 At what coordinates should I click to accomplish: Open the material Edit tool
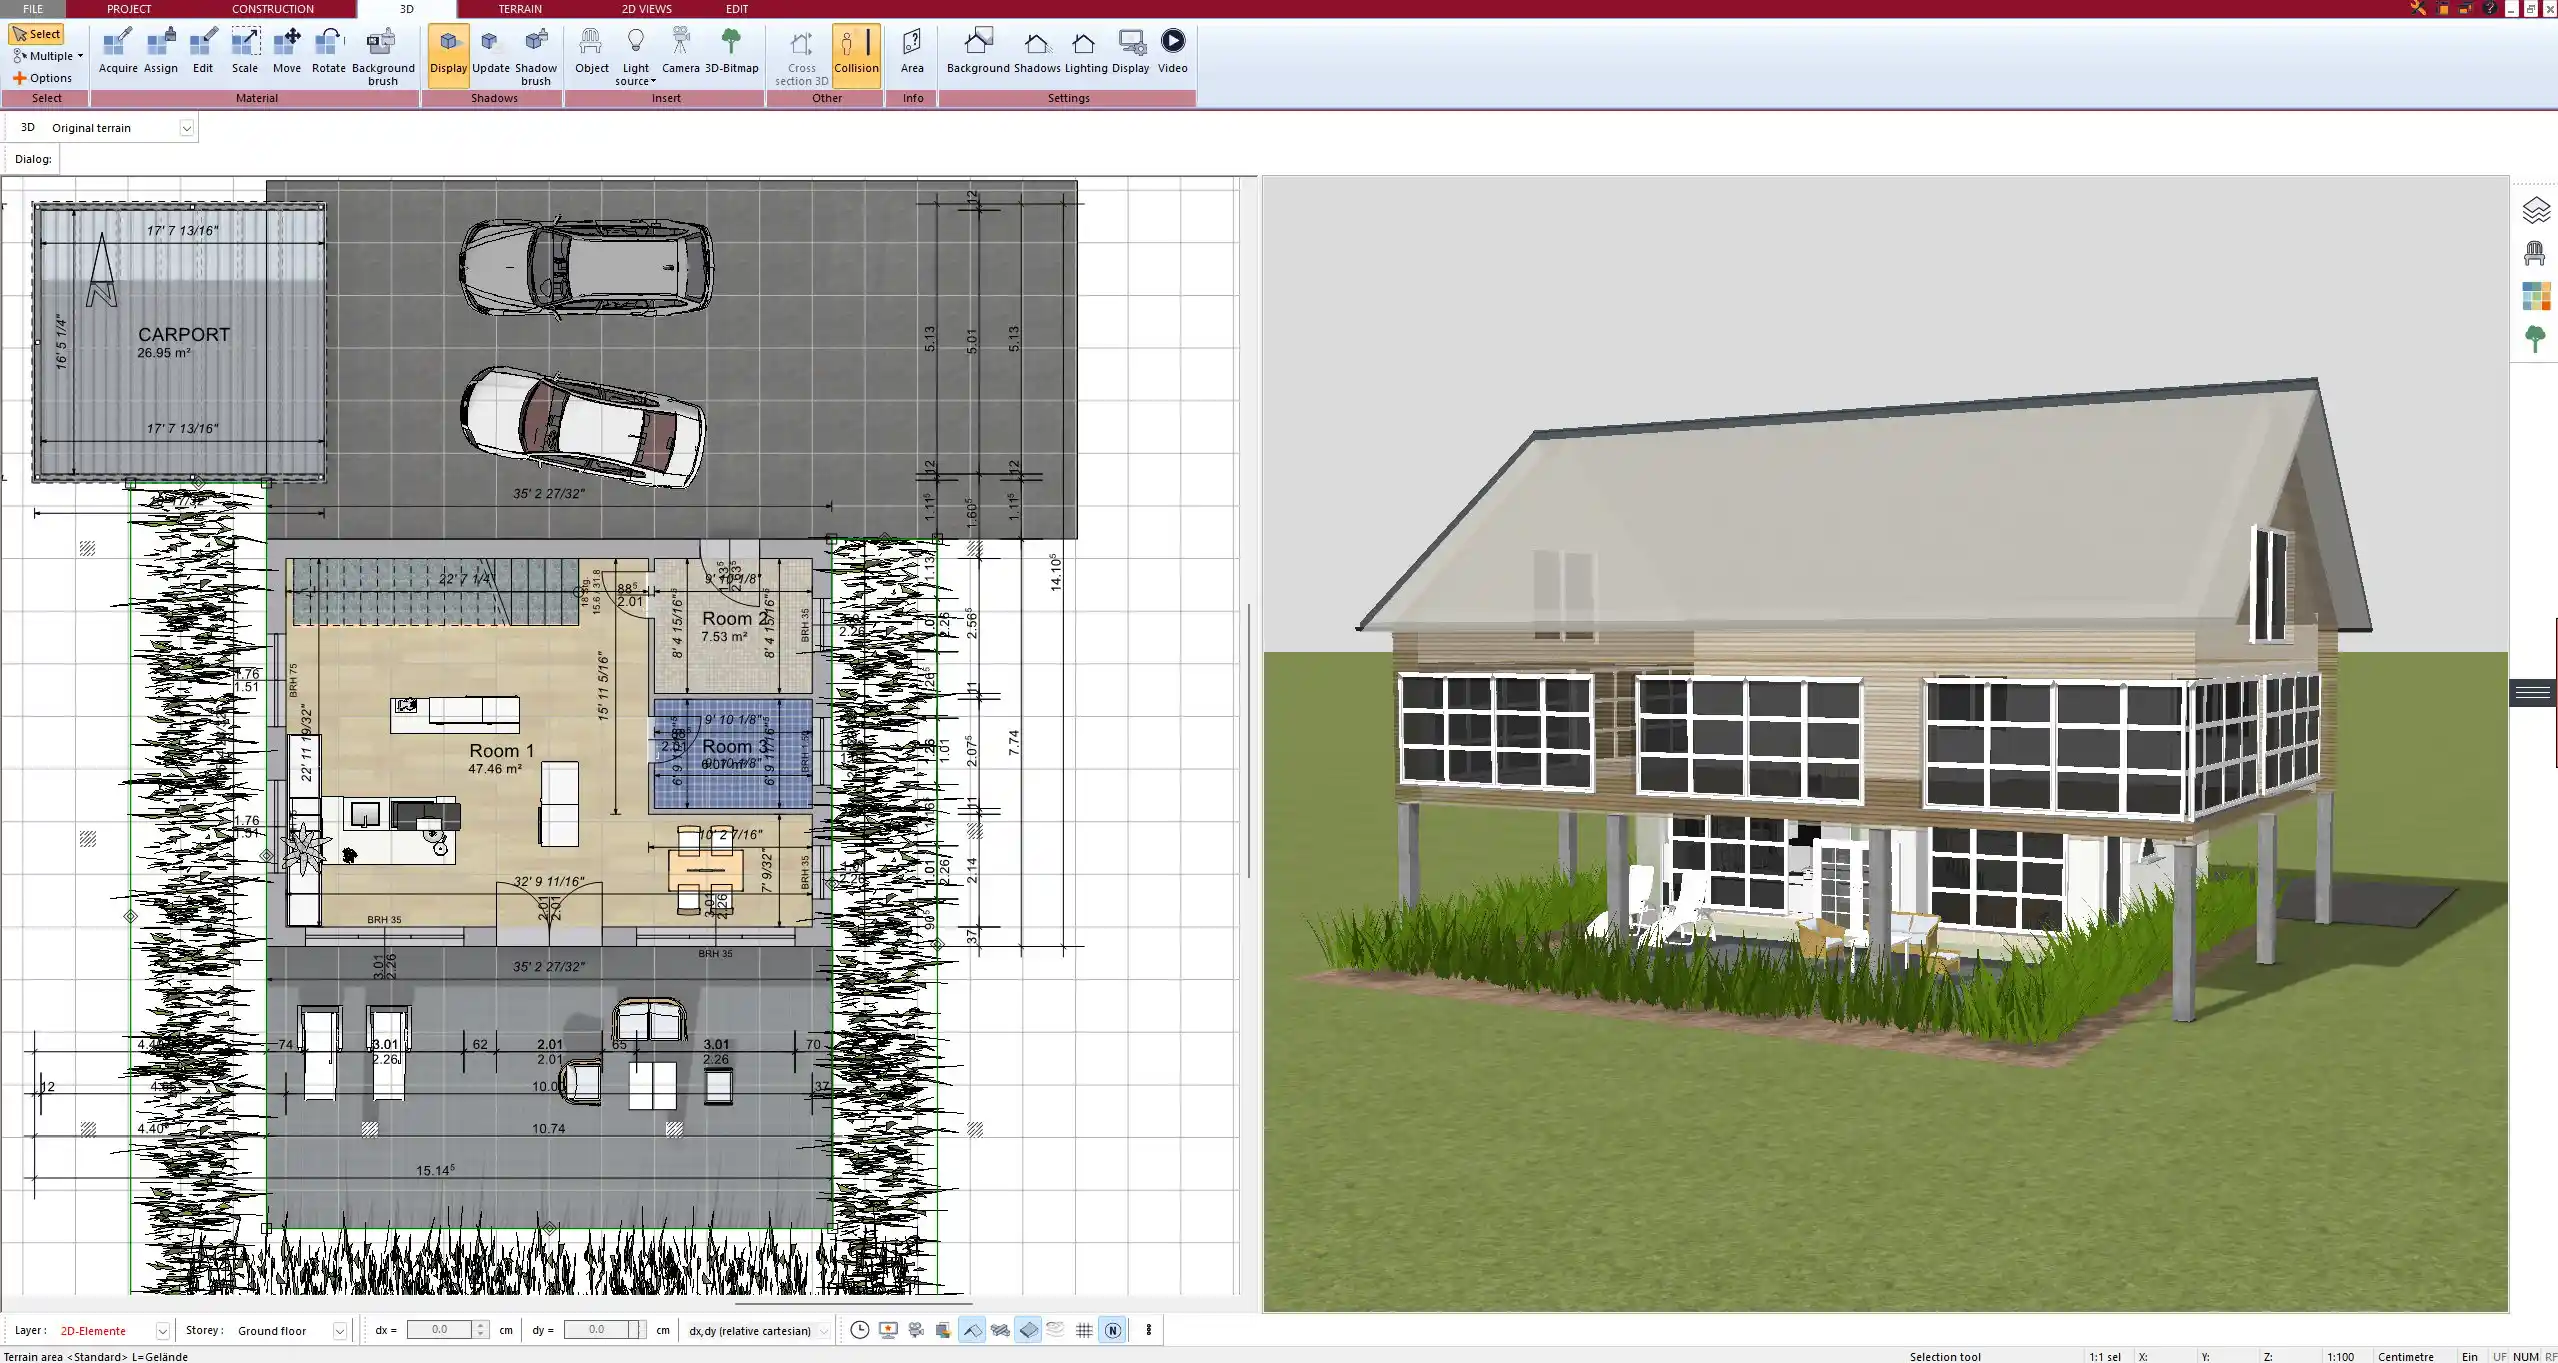203,51
